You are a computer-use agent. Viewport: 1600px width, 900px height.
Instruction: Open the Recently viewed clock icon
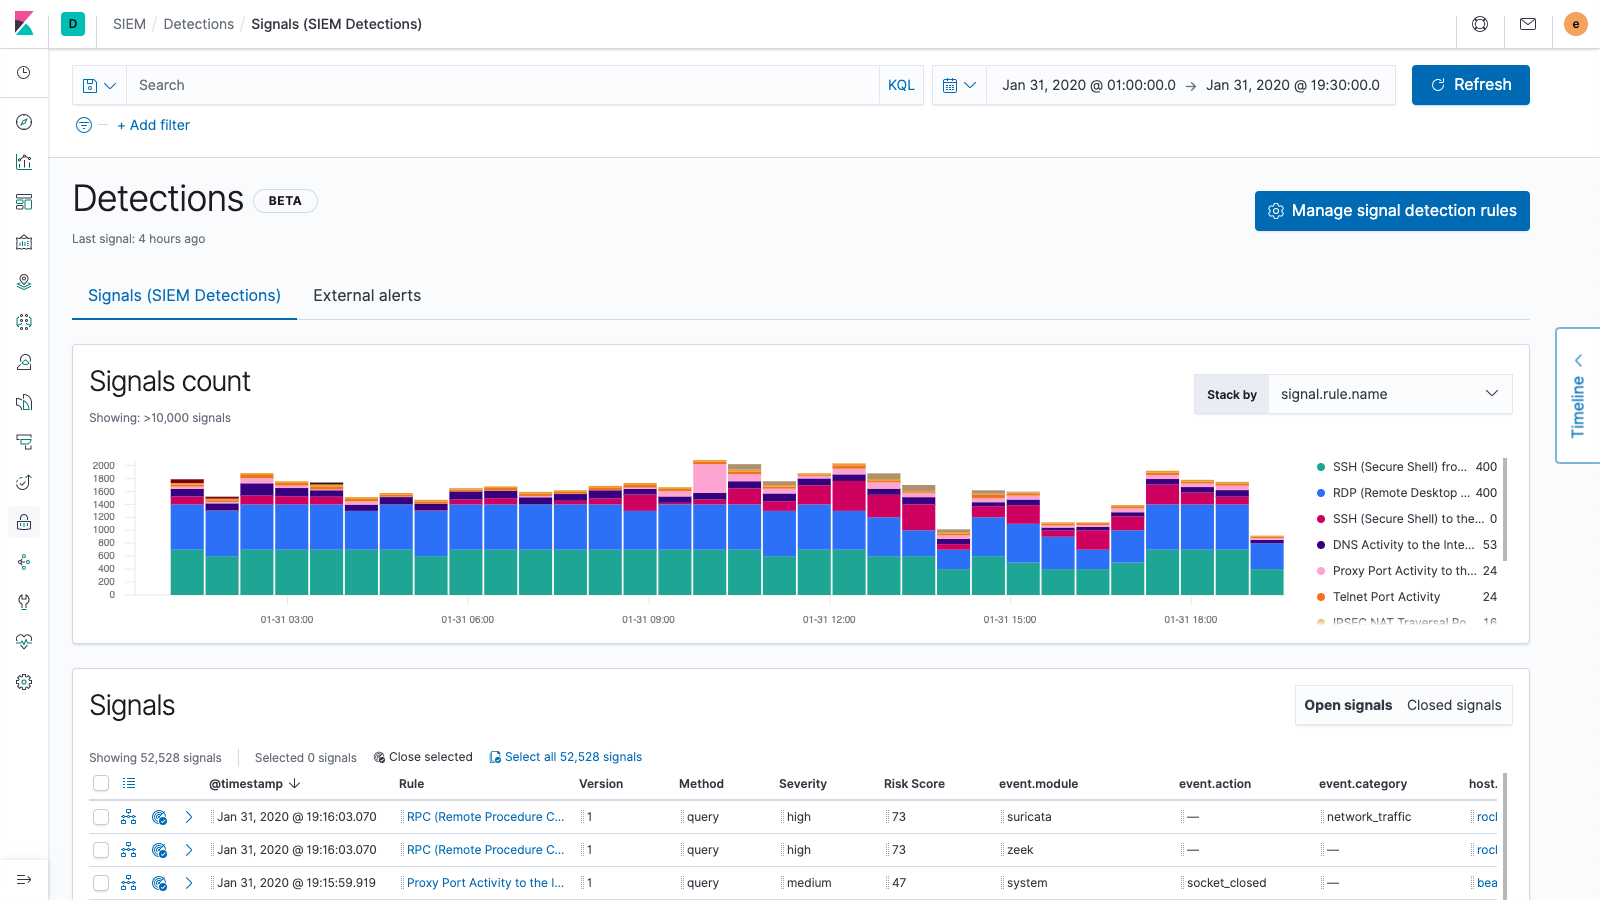click(x=24, y=72)
